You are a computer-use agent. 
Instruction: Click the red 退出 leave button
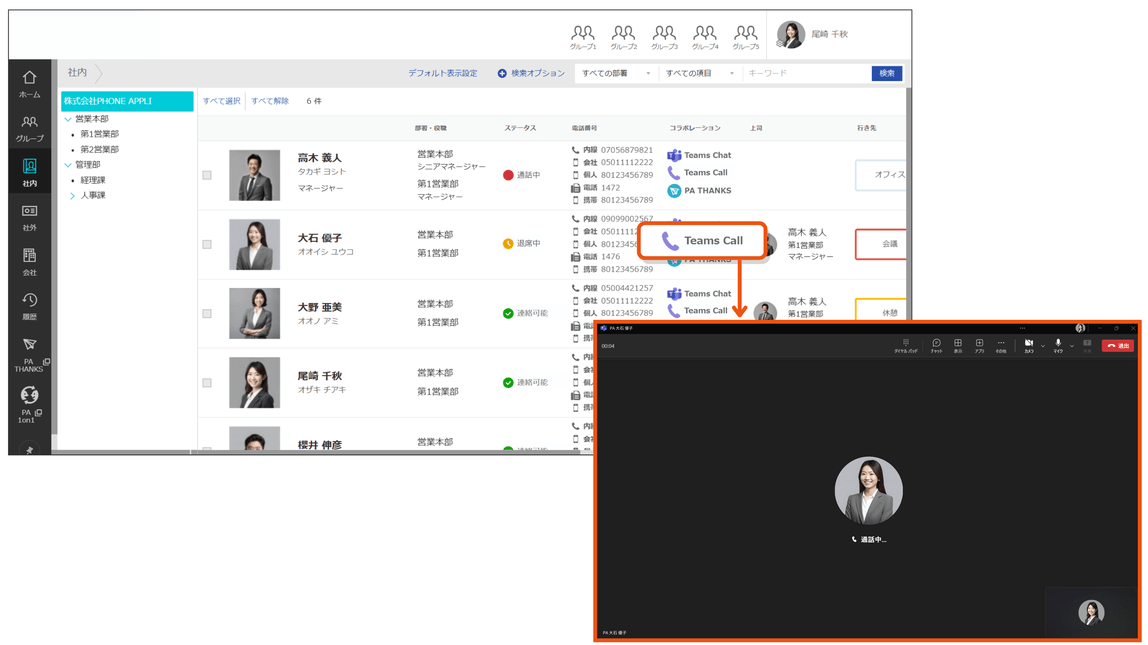coord(1118,346)
